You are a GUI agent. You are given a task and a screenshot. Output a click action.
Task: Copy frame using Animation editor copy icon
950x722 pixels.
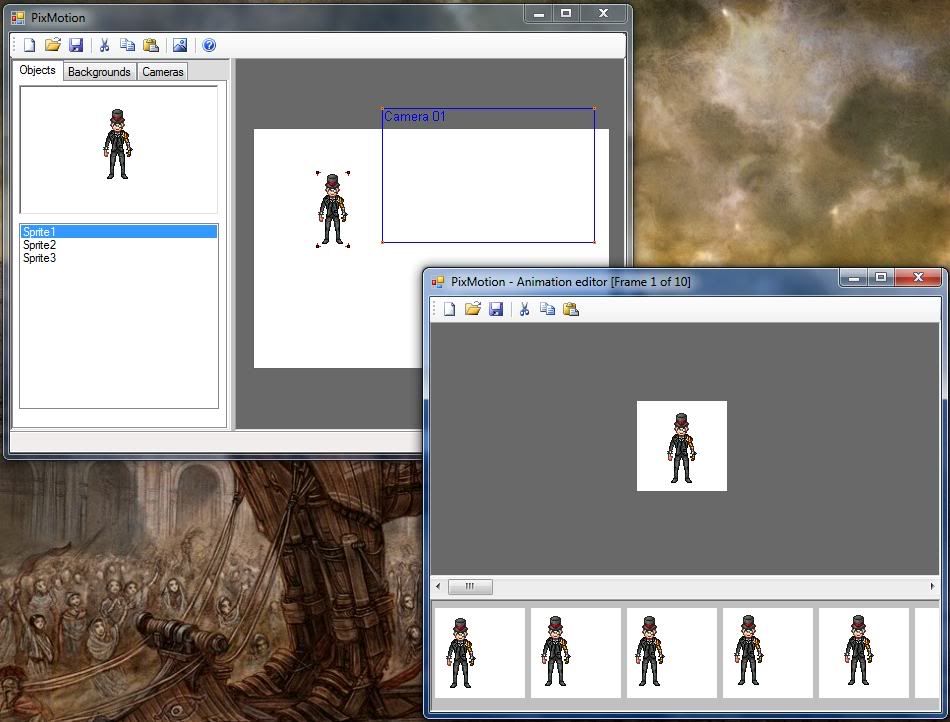point(547,309)
